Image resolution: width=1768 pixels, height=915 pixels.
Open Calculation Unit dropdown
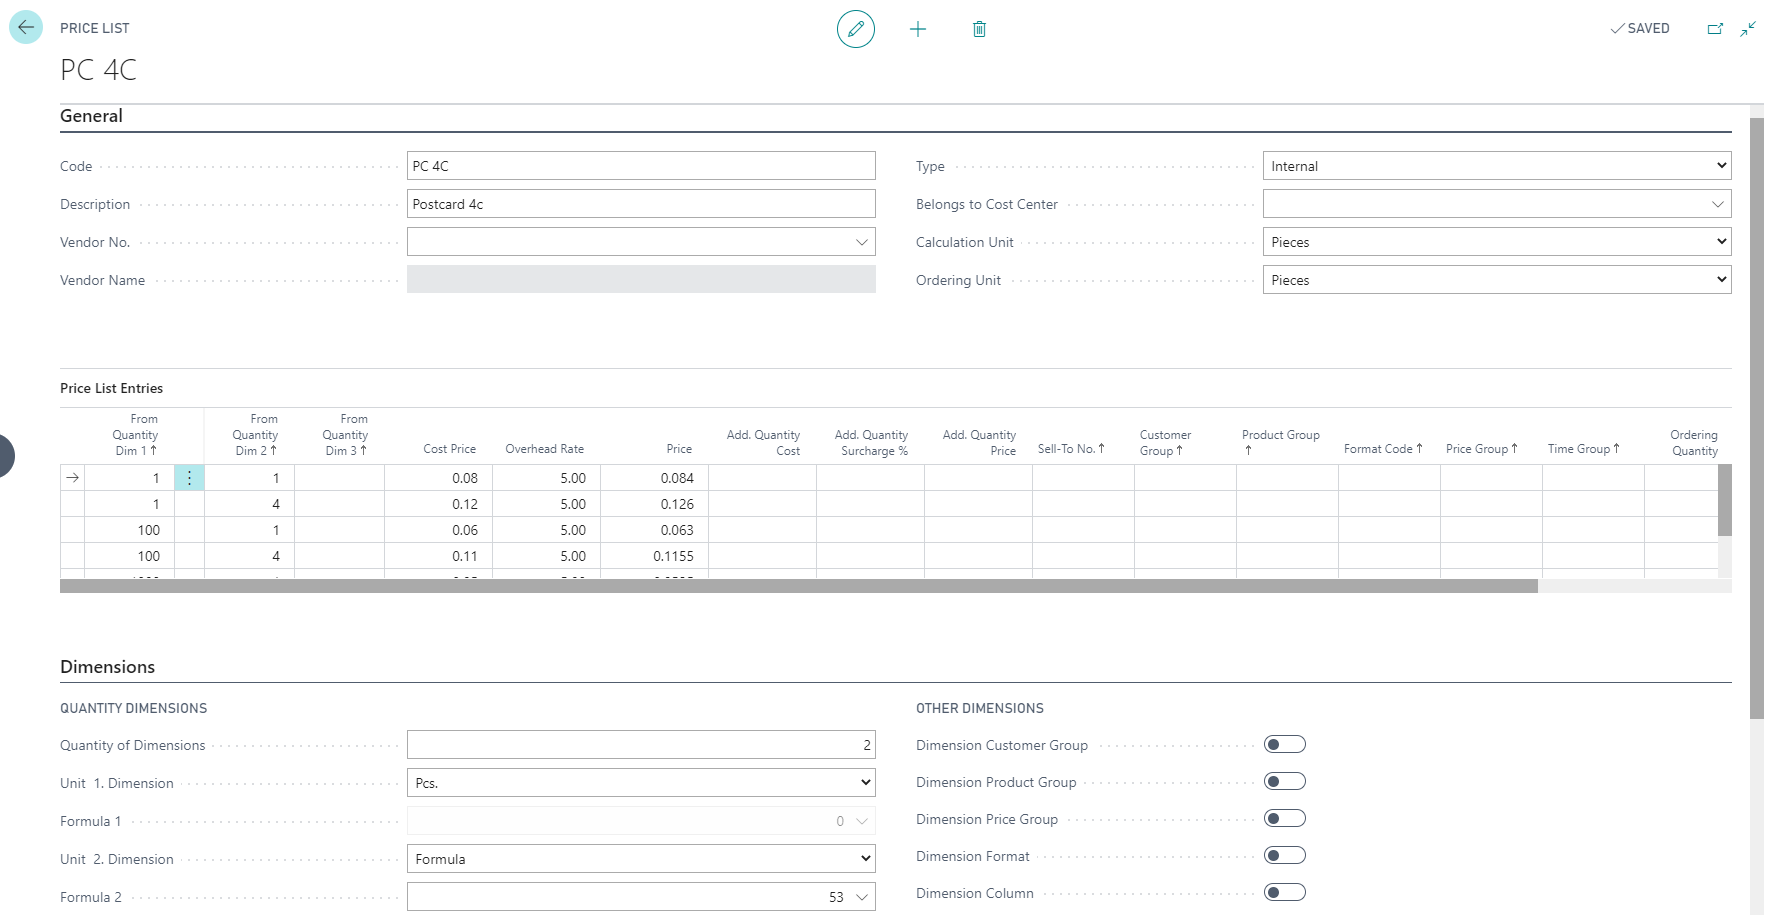(1497, 242)
